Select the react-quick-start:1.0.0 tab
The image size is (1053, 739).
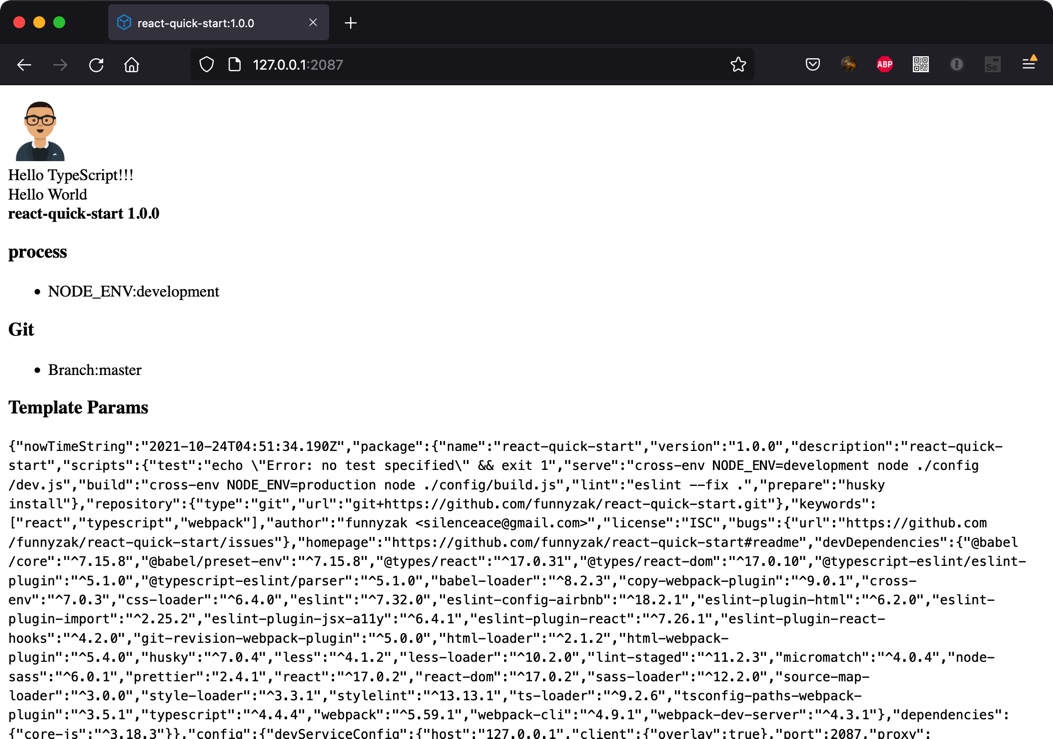pyautogui.click(x=218, y=22)
